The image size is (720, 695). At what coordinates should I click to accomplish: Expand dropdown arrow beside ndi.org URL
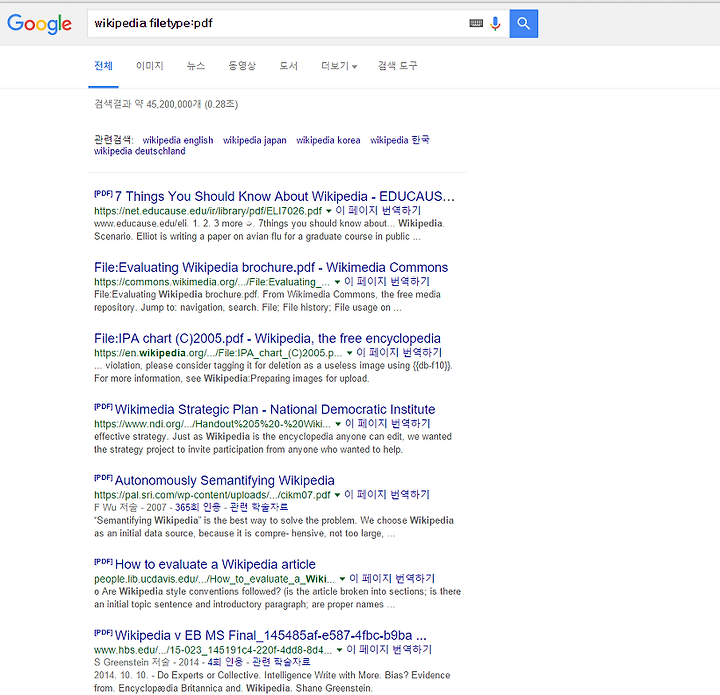[x=338, y=424]
